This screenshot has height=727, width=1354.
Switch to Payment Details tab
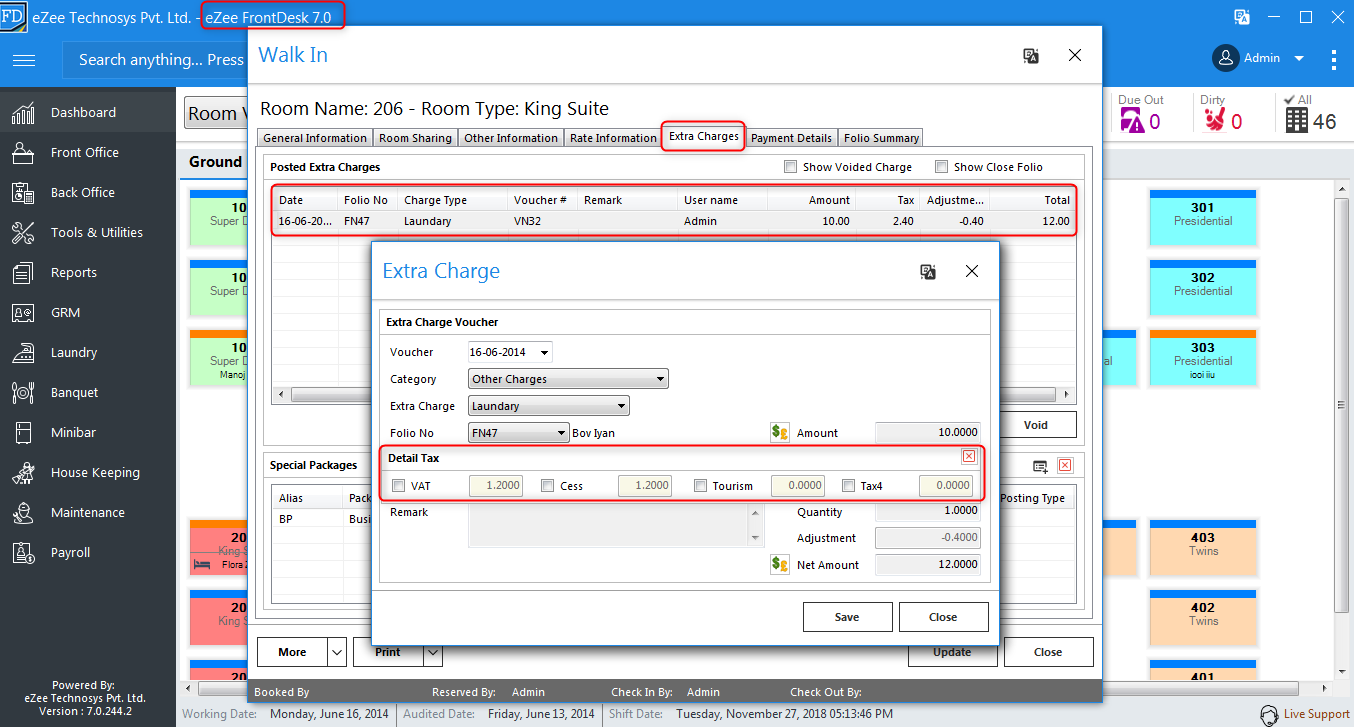(x=791, y=138)
